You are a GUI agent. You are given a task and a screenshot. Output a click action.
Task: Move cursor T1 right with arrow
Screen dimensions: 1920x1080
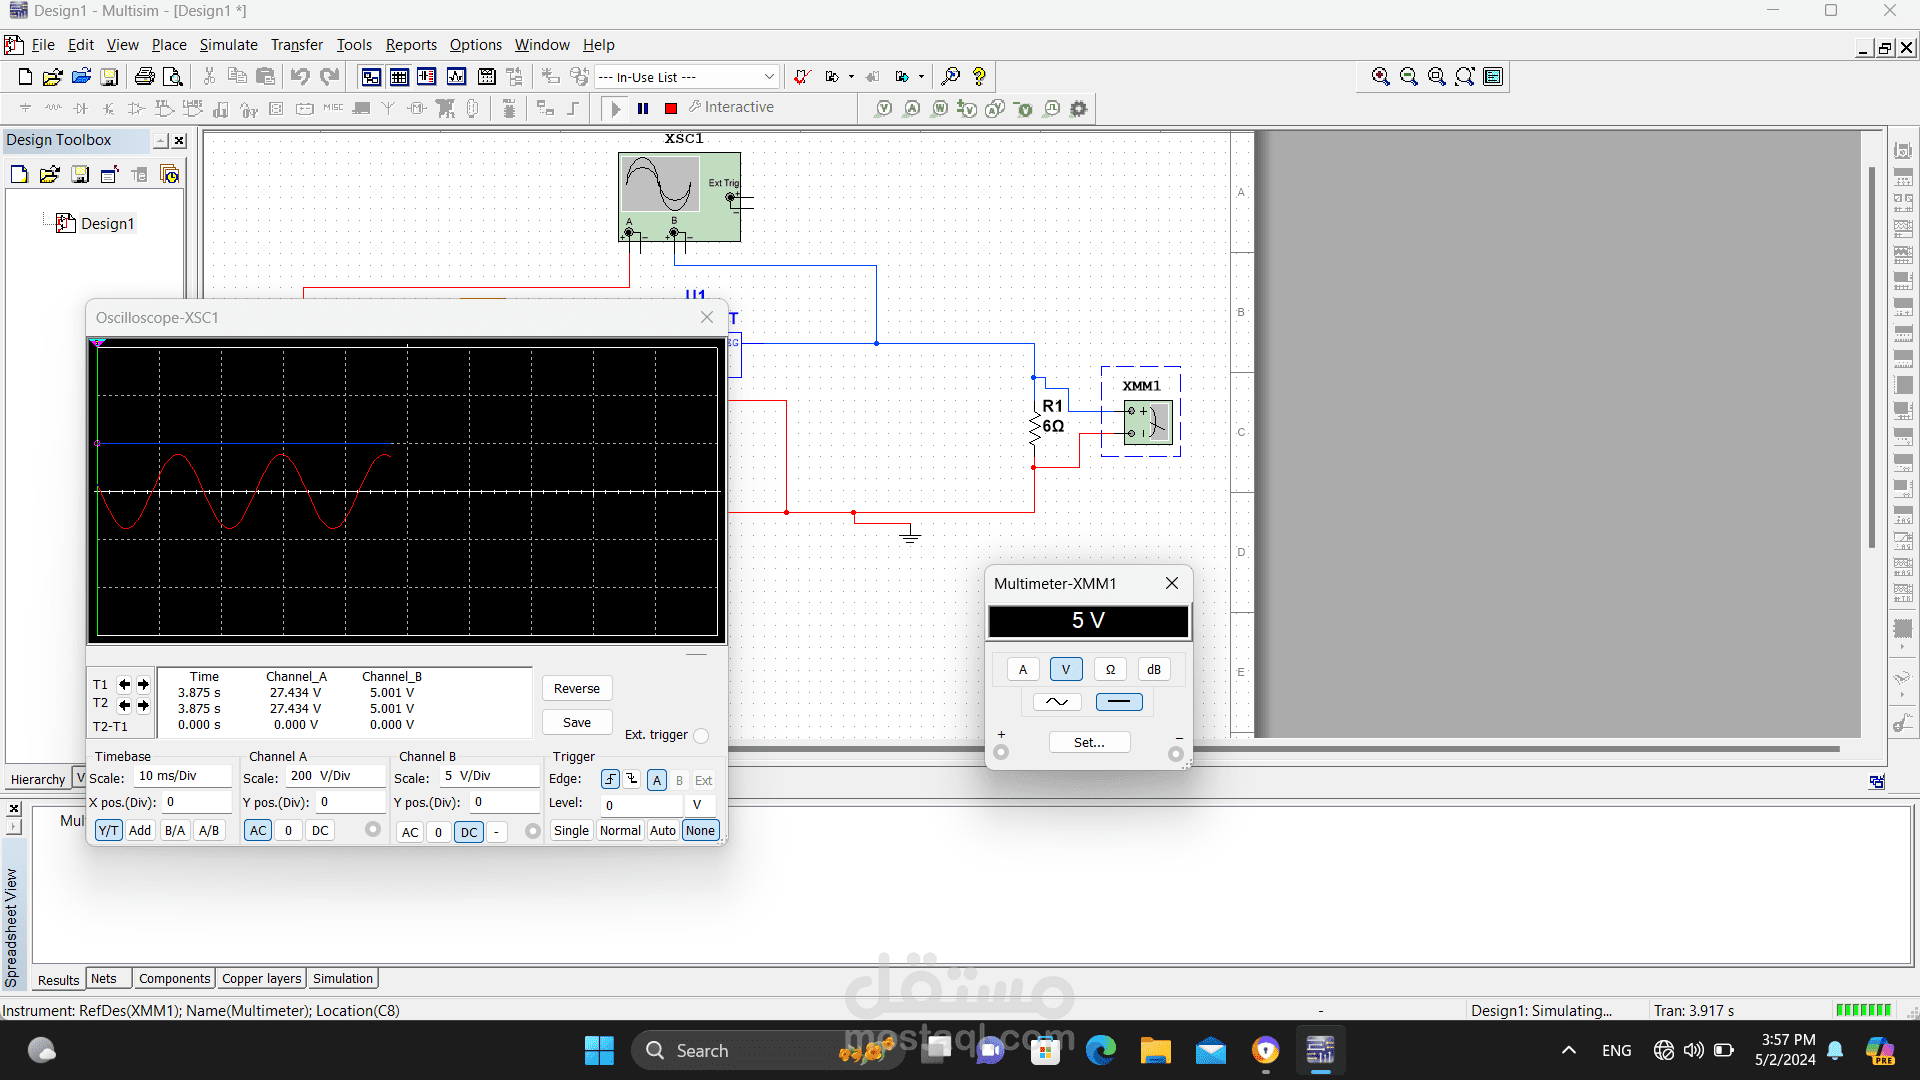143,685
